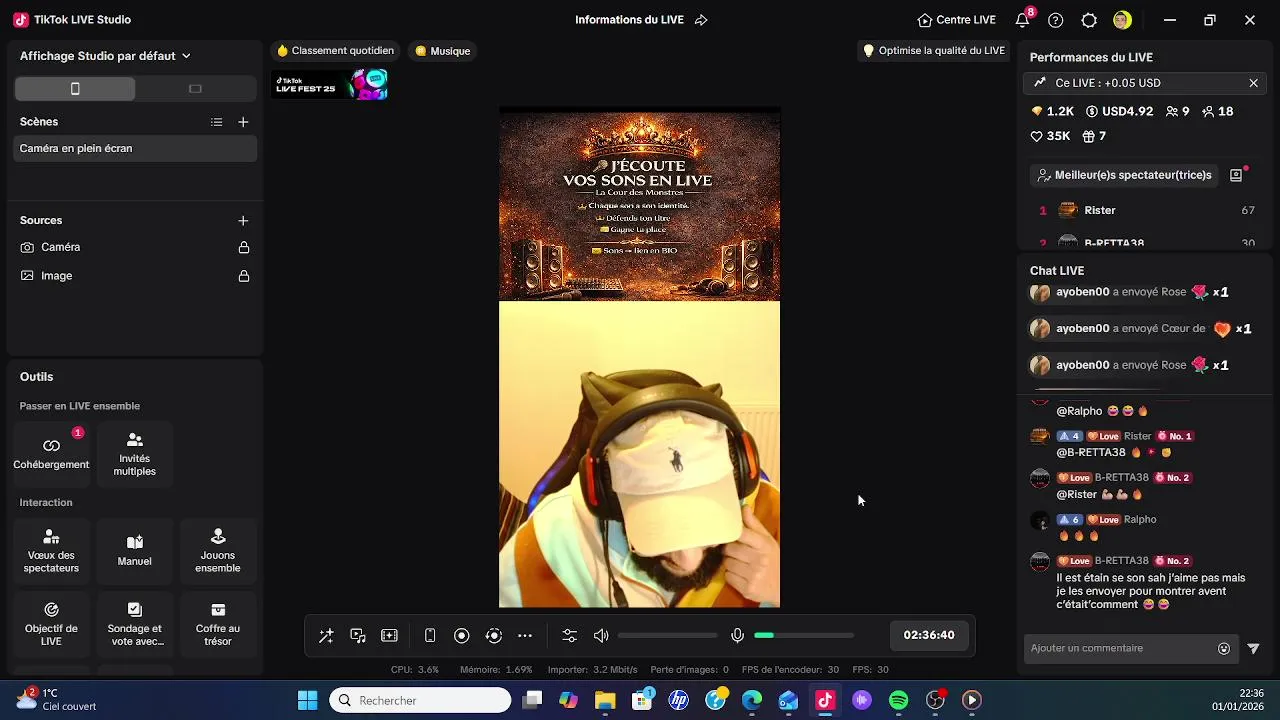Toggle lock on Caméra source
1280x720 pixels.
pos(243,247)
